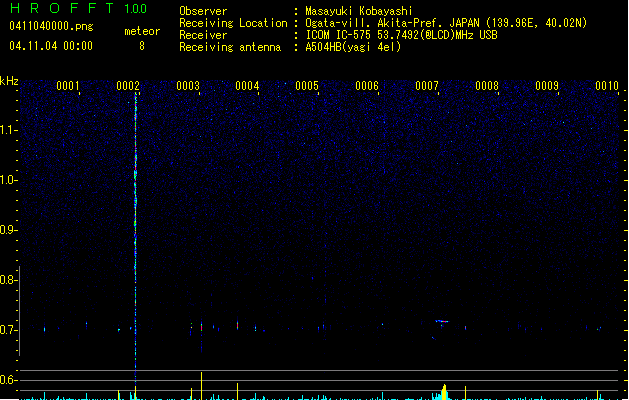Click the yellow intensity peak cluster near 0007
This screenshot has width=629, height=400.
click(x=443, y=392)
